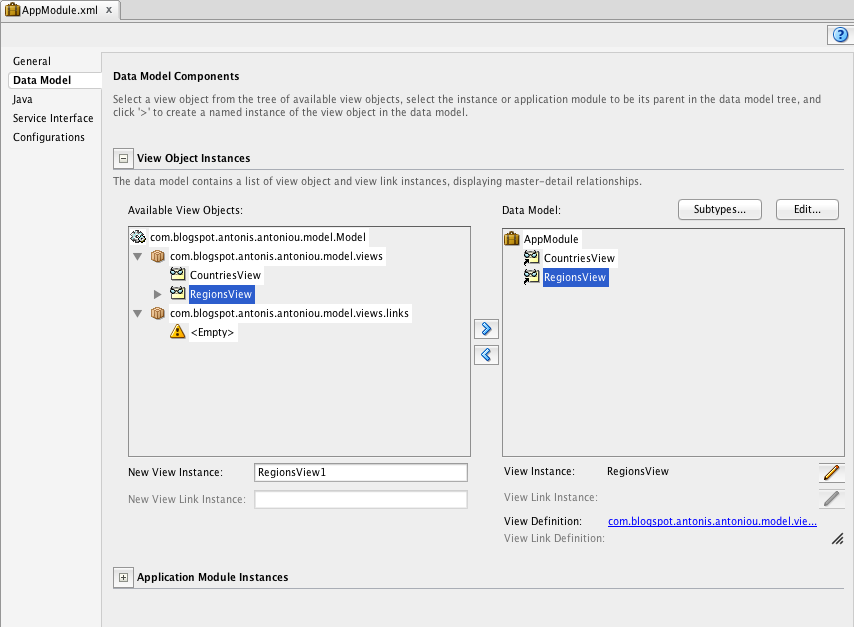Click the view object icon beside CountriesView
The width and height of the screenshot is (854, 627).
click(x=175, y=274)
